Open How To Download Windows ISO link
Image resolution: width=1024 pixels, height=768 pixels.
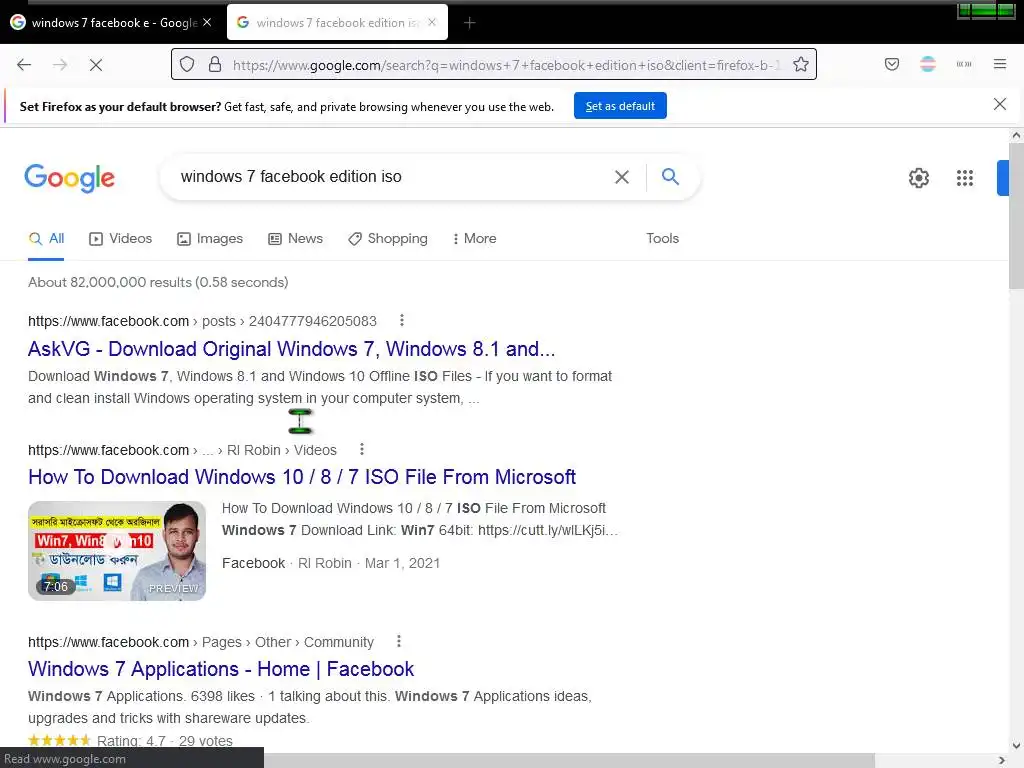pos(302,477)
